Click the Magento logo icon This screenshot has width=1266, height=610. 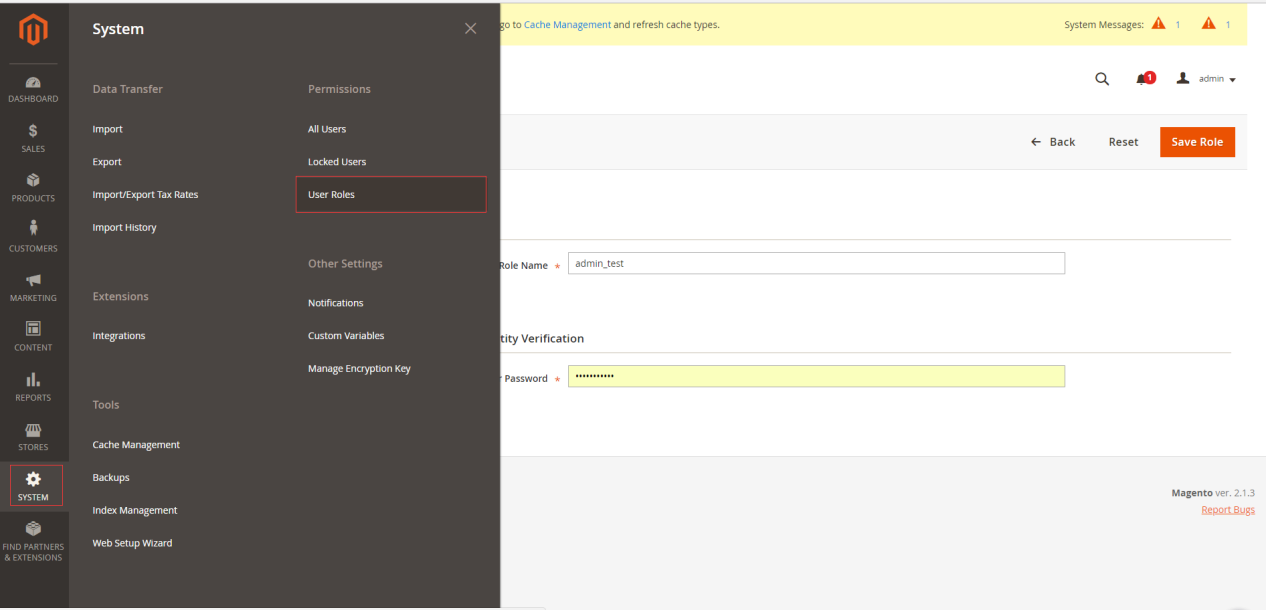(33, 31)
